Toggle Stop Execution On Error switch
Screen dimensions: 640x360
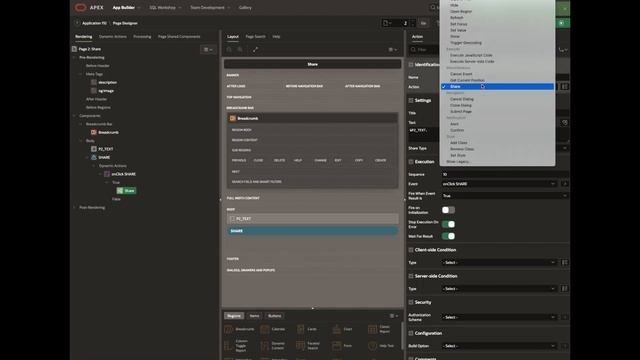coord(448,224)
